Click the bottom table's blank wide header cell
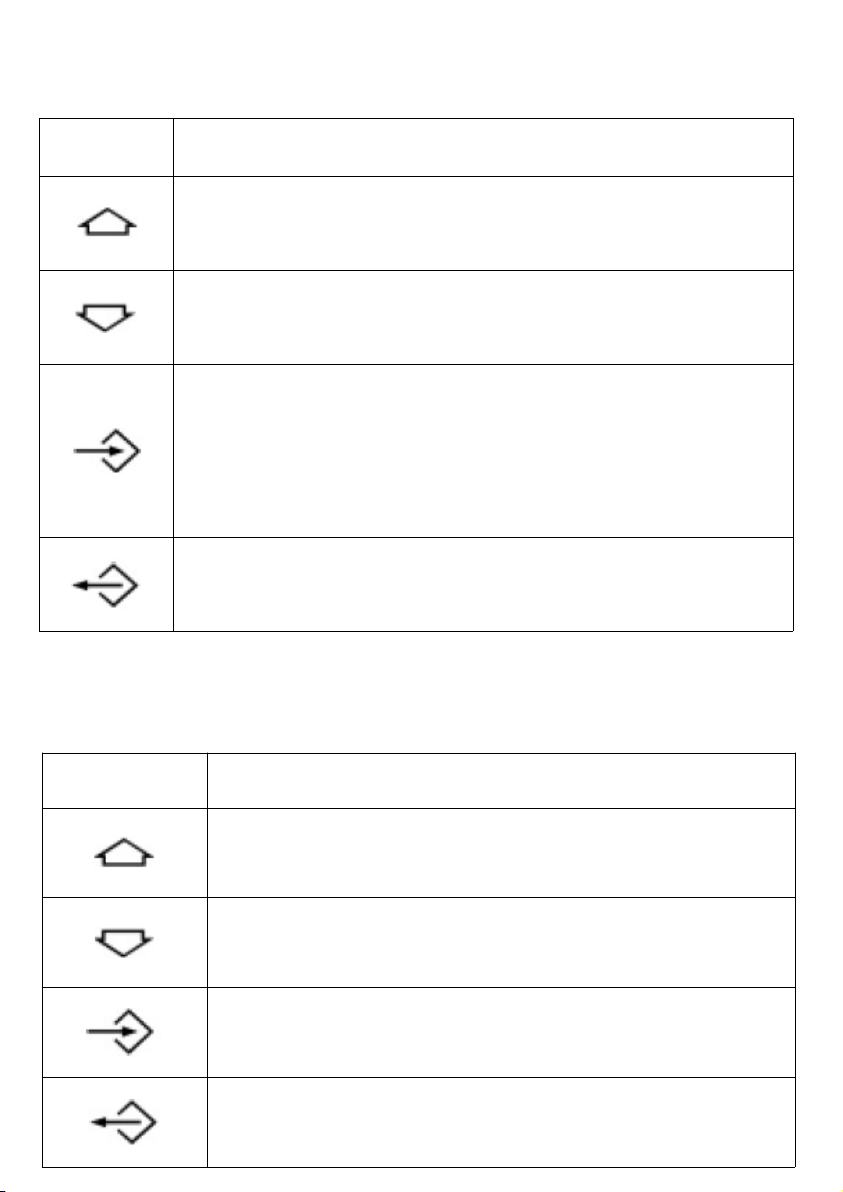843x1192 pixels. coord(501,781)
